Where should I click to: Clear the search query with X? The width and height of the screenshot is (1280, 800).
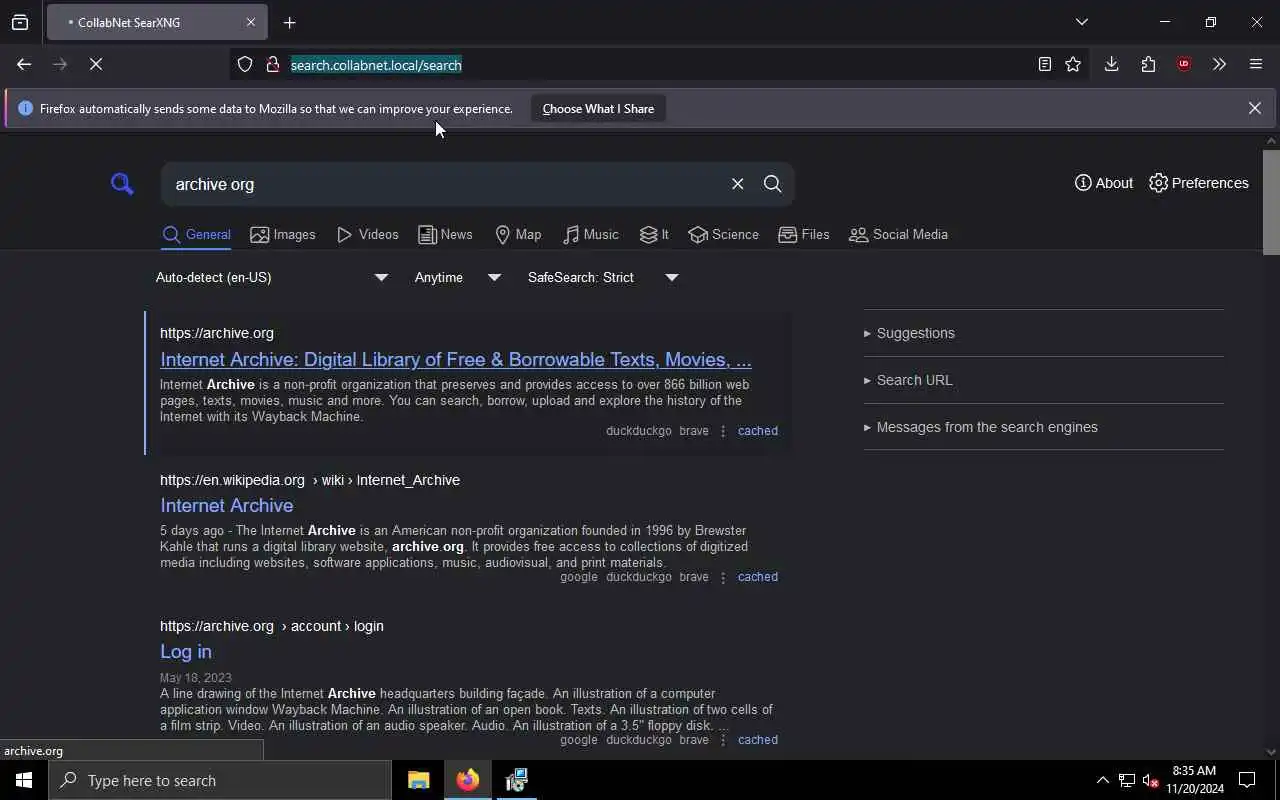[737, 184]
